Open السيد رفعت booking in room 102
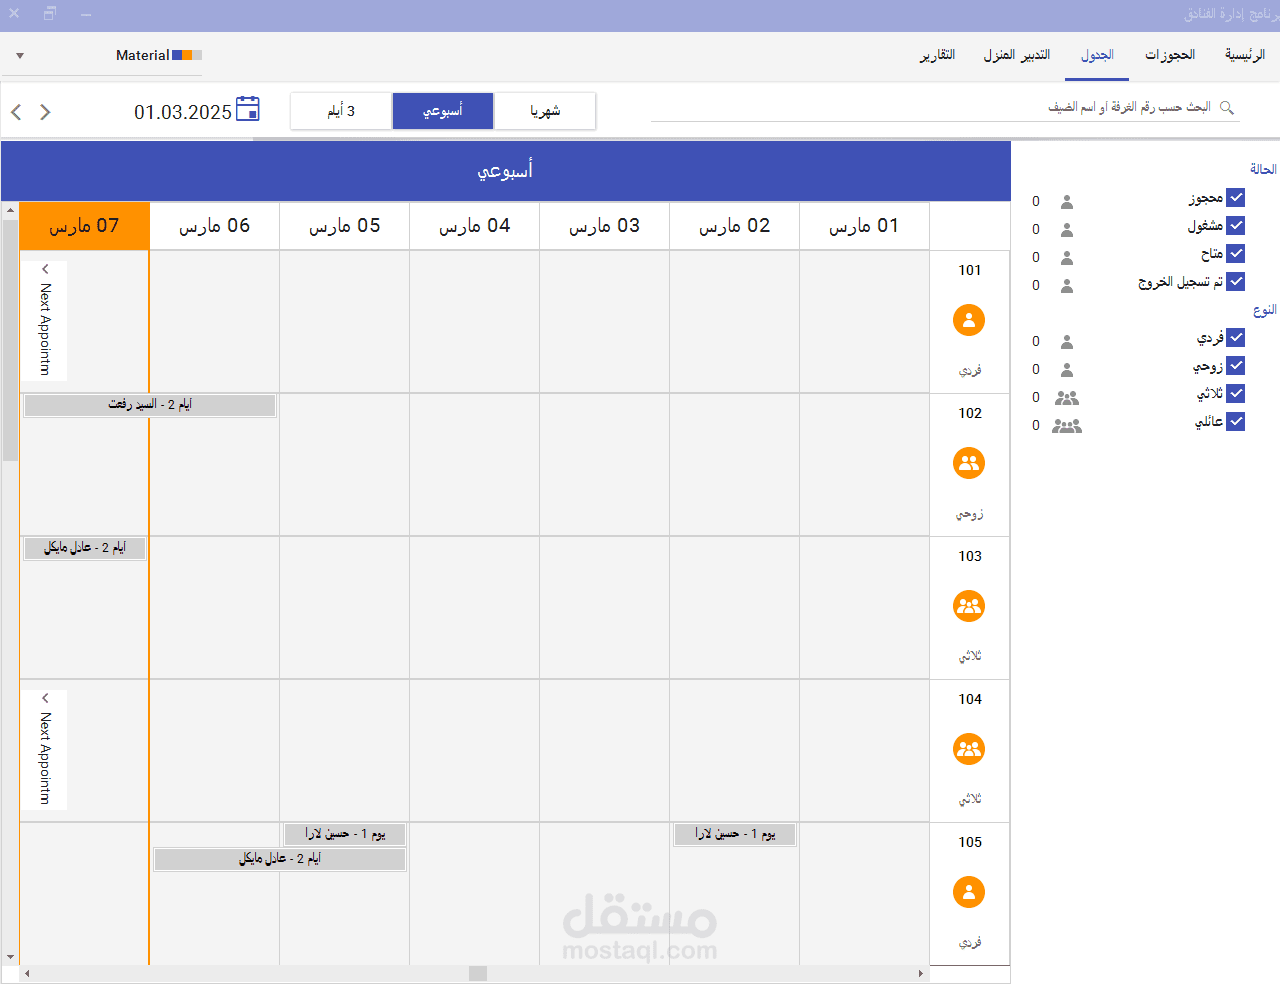1280x984 pixels. click(150, 405)
